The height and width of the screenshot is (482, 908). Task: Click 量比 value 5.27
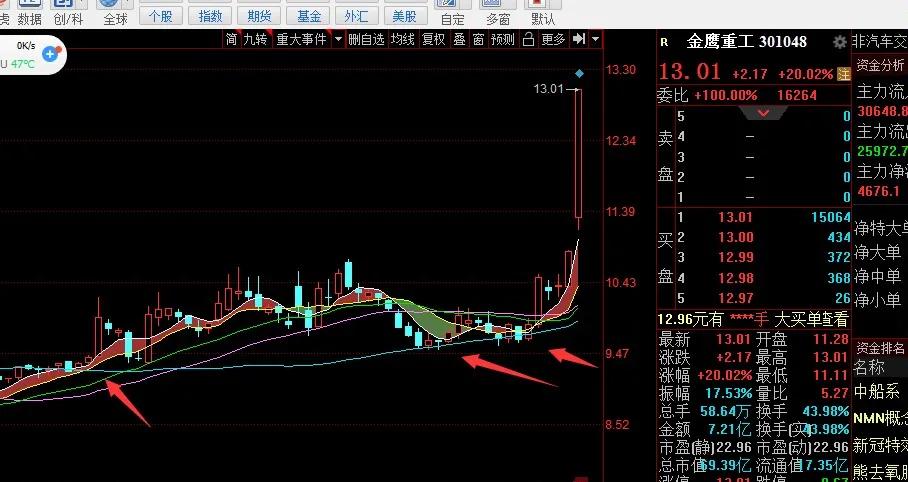pyautogui.click(x=834, y=393)
